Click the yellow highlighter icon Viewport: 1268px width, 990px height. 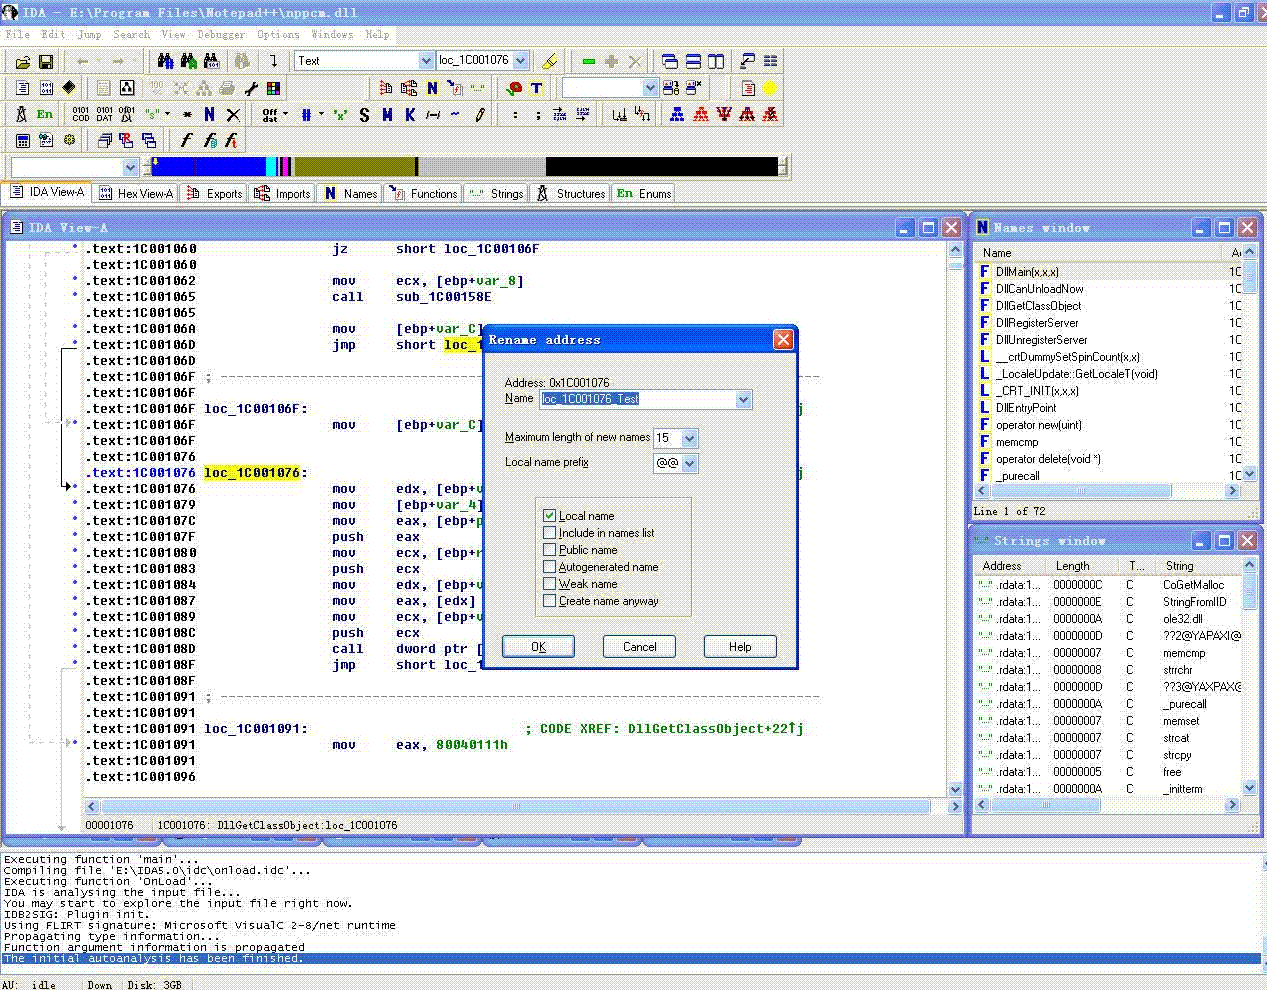[x=549, y=61]
